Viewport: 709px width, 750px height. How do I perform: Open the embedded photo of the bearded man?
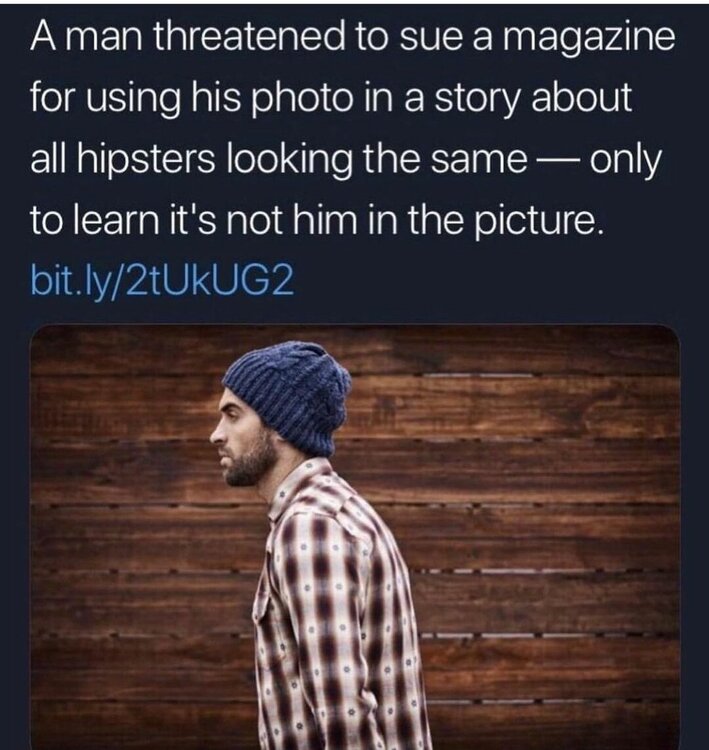pyautogui.click(x=354, y=537)
